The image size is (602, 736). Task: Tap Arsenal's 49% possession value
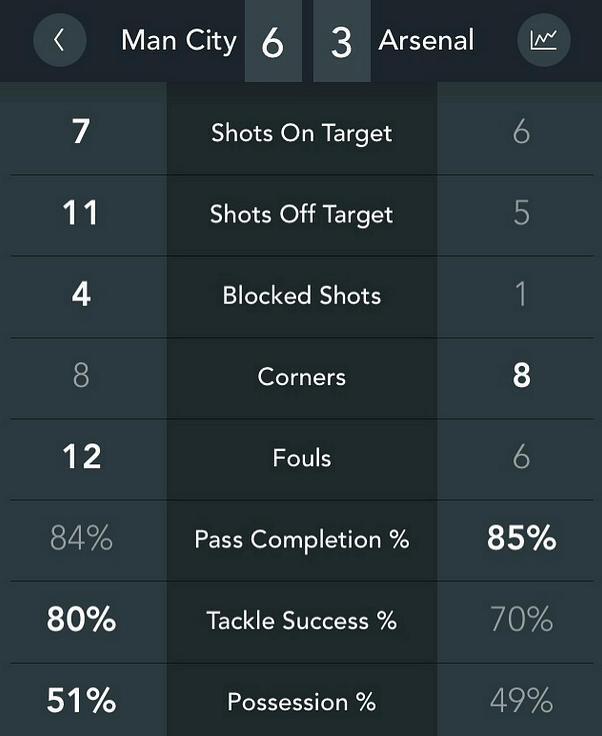(x=521, y=700)
